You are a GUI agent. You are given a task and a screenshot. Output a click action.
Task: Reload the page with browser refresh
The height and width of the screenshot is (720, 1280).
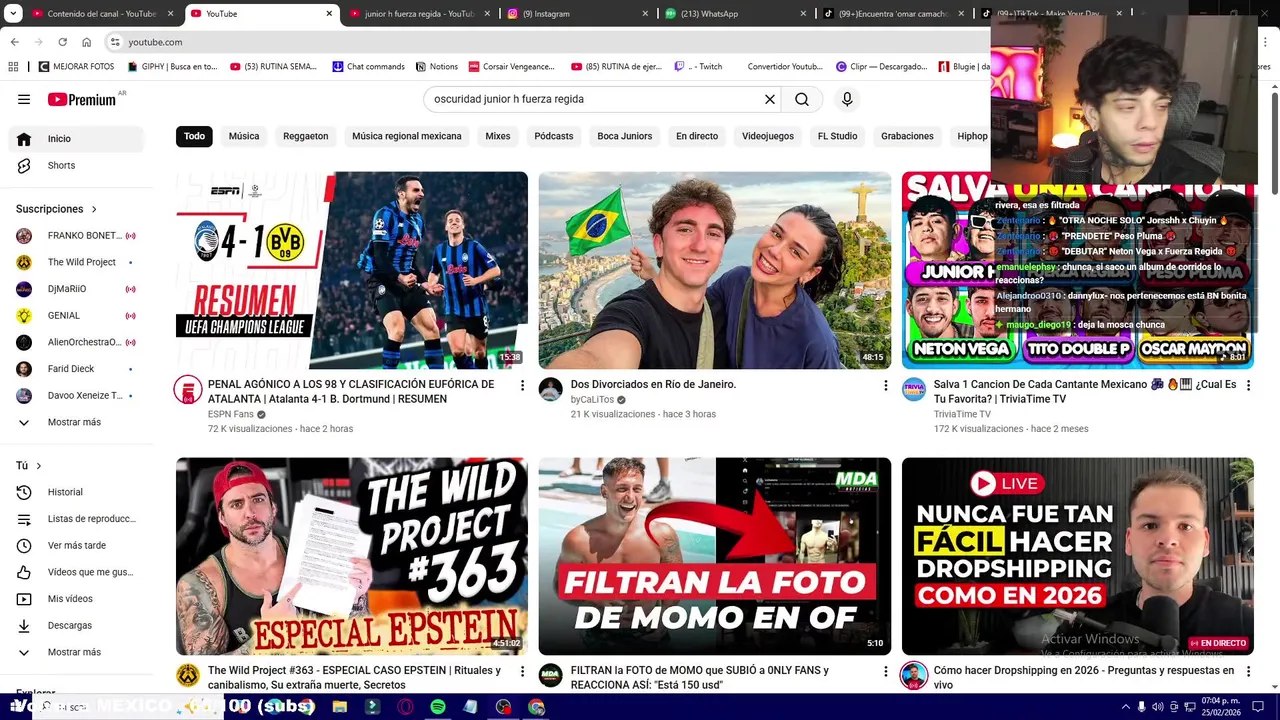point(62,42)
